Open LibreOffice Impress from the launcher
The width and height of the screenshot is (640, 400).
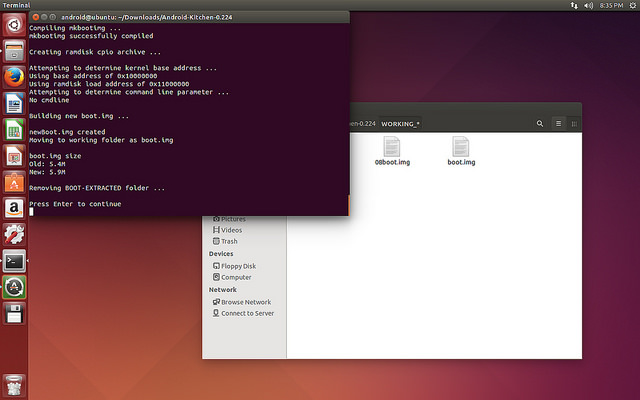(x=14, y=156)
